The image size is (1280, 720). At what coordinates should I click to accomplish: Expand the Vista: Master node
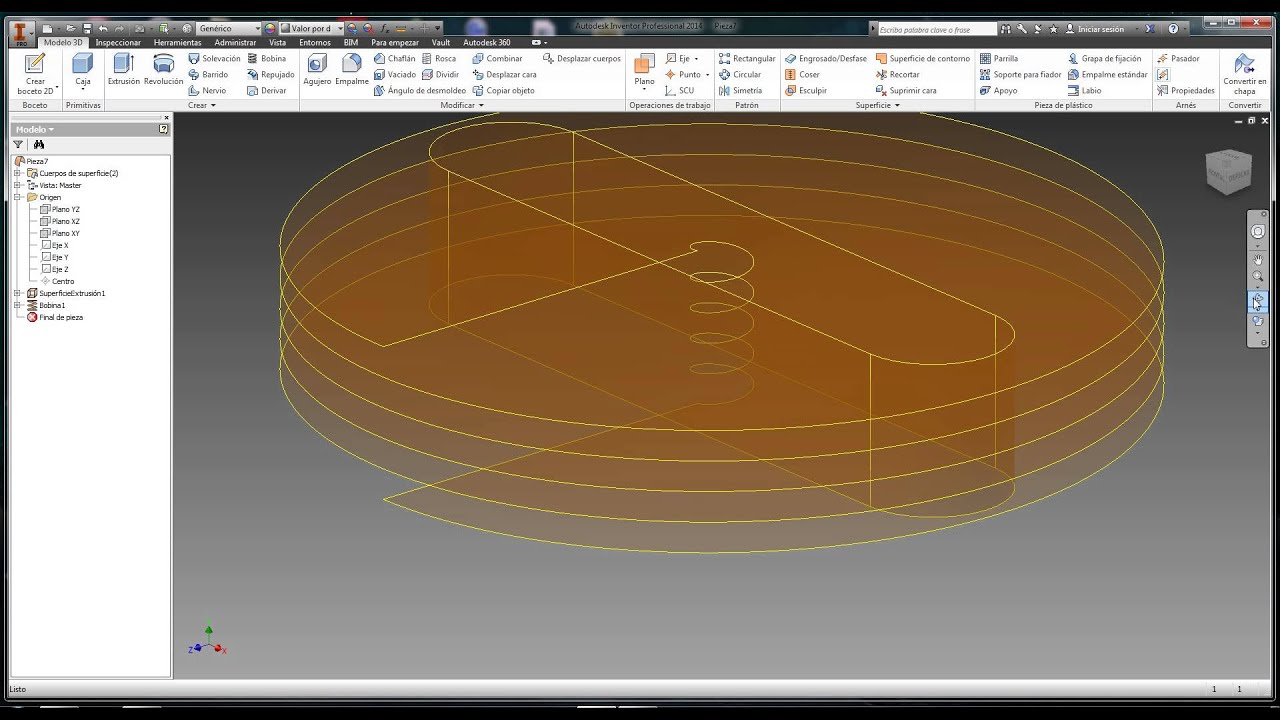coord(17,185)
